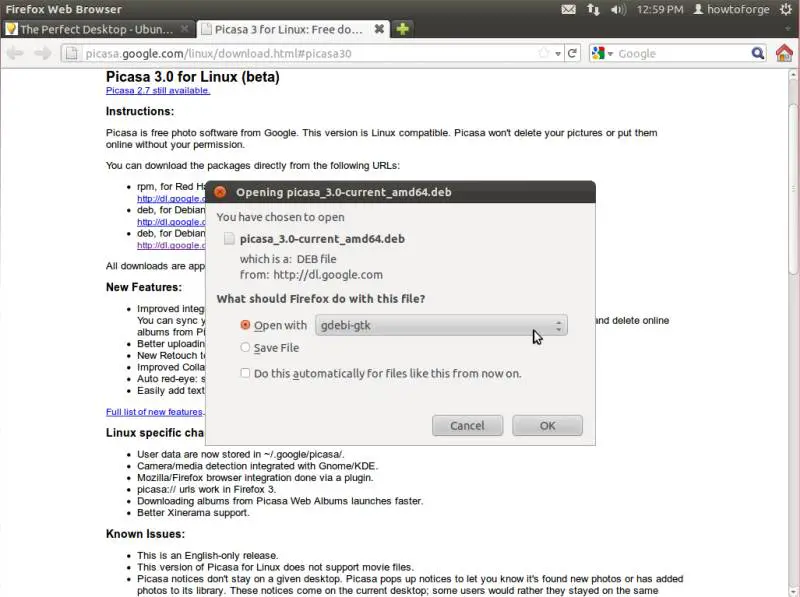The height and width of the screenshot is (597, 800).
Task: Close The Perfect Desktop tab
Action: coord(185,29)
